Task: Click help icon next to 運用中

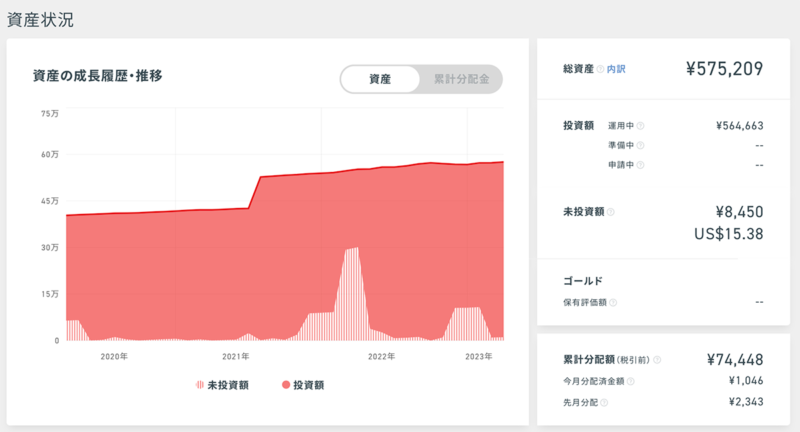Action: [640, 125]
